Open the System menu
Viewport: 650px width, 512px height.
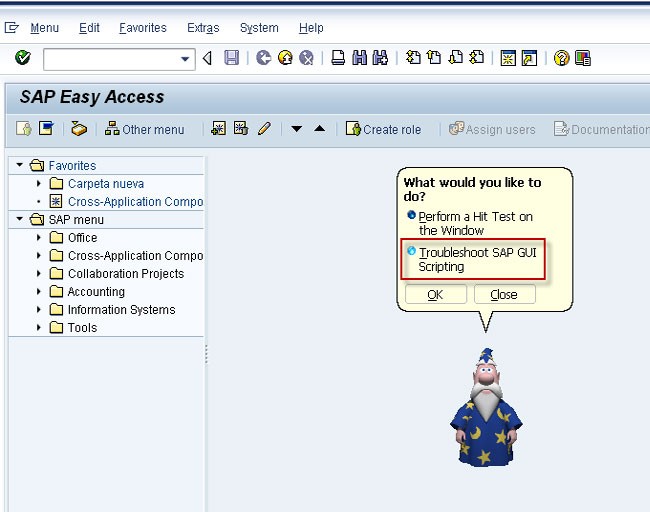[x=259, y=28]
